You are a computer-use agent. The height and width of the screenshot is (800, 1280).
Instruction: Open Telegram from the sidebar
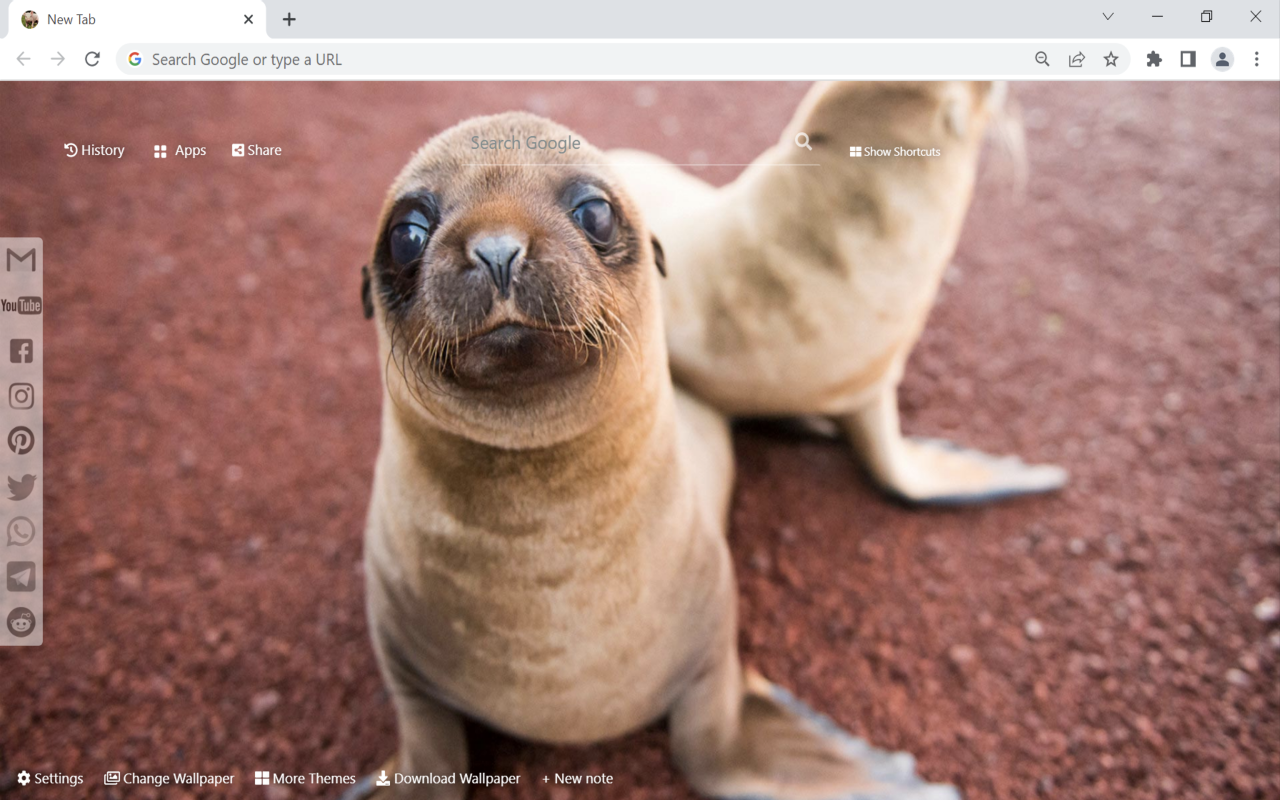point(21,577)
